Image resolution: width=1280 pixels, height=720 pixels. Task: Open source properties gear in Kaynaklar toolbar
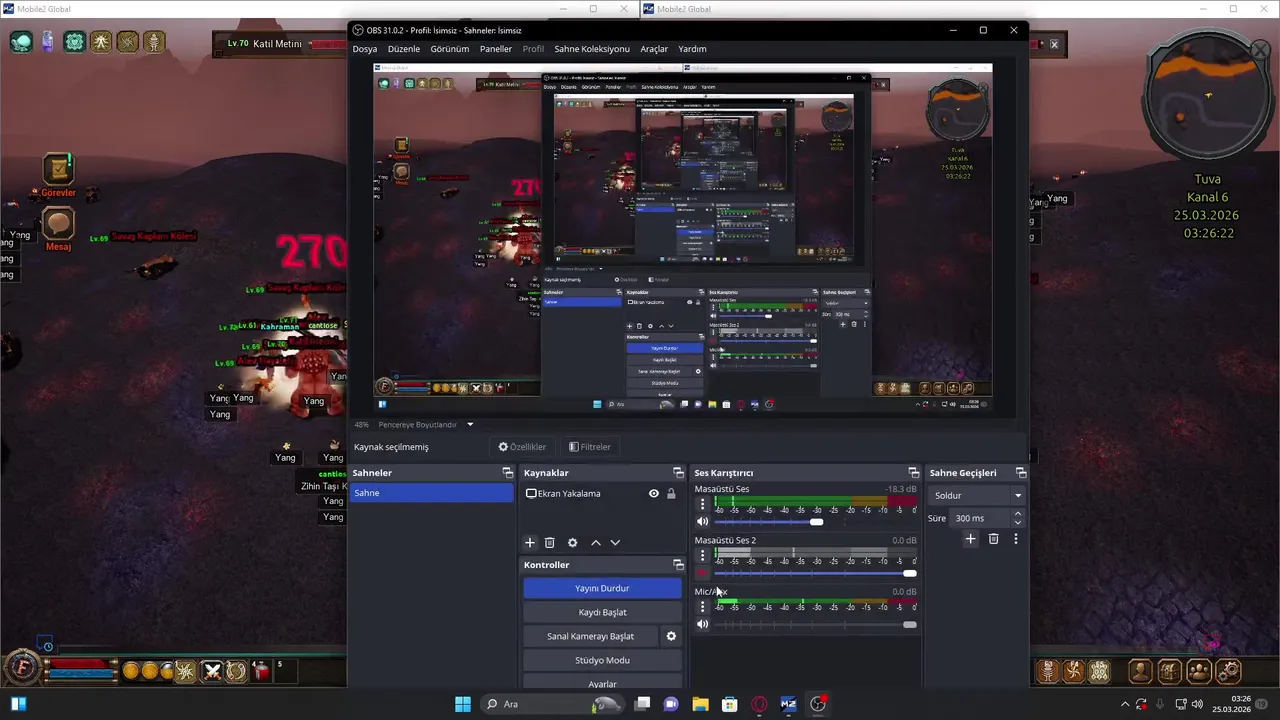[572, 542]
